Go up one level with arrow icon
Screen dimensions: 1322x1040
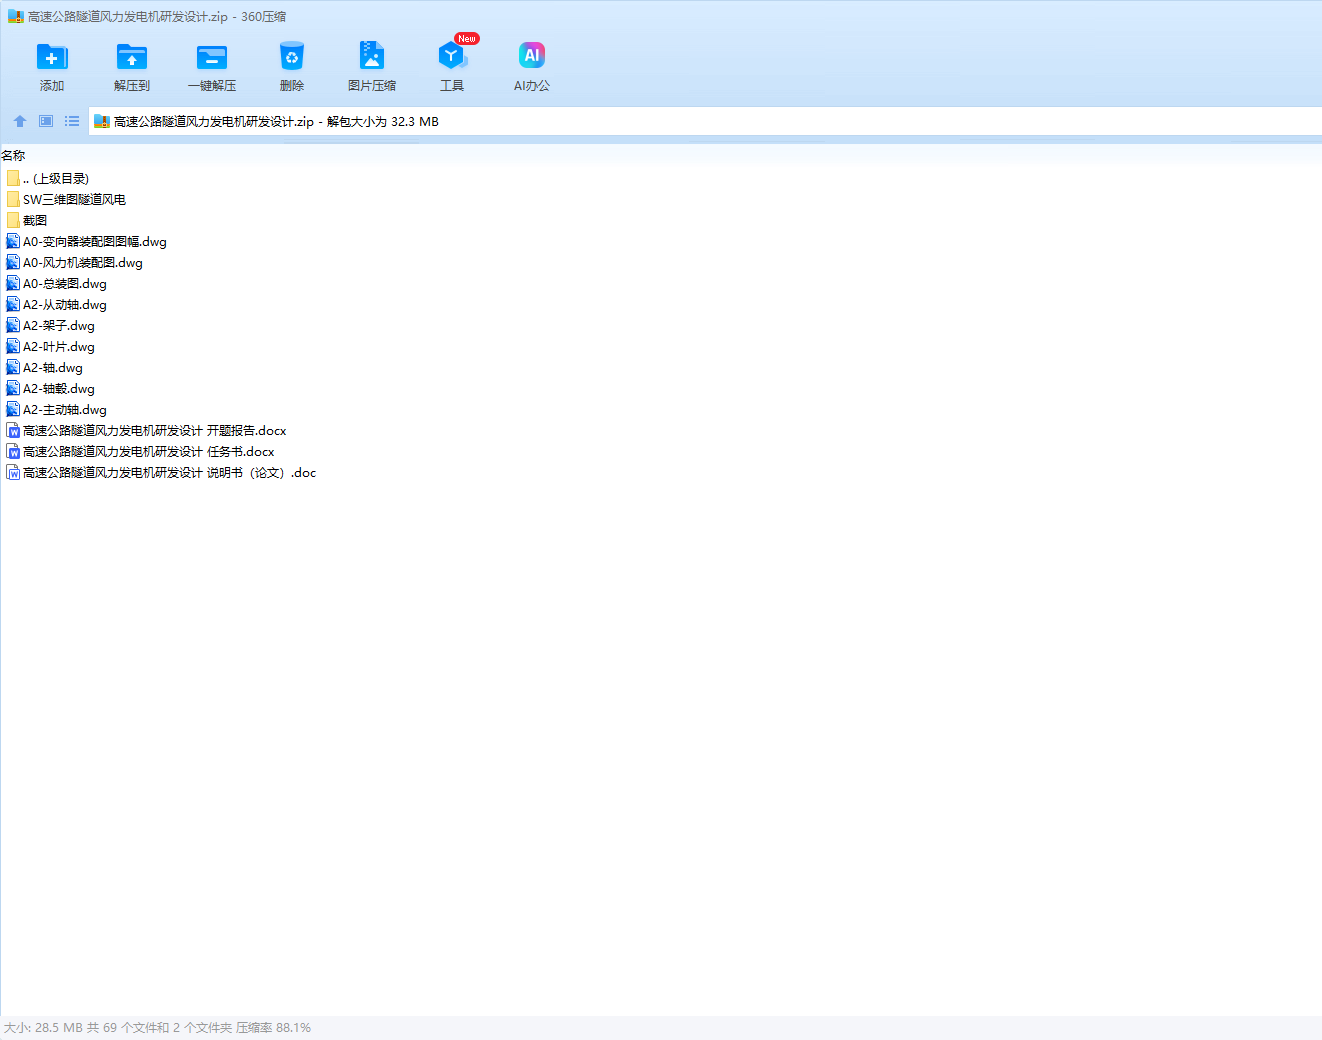pyautogui.click(x=20, y=121)
